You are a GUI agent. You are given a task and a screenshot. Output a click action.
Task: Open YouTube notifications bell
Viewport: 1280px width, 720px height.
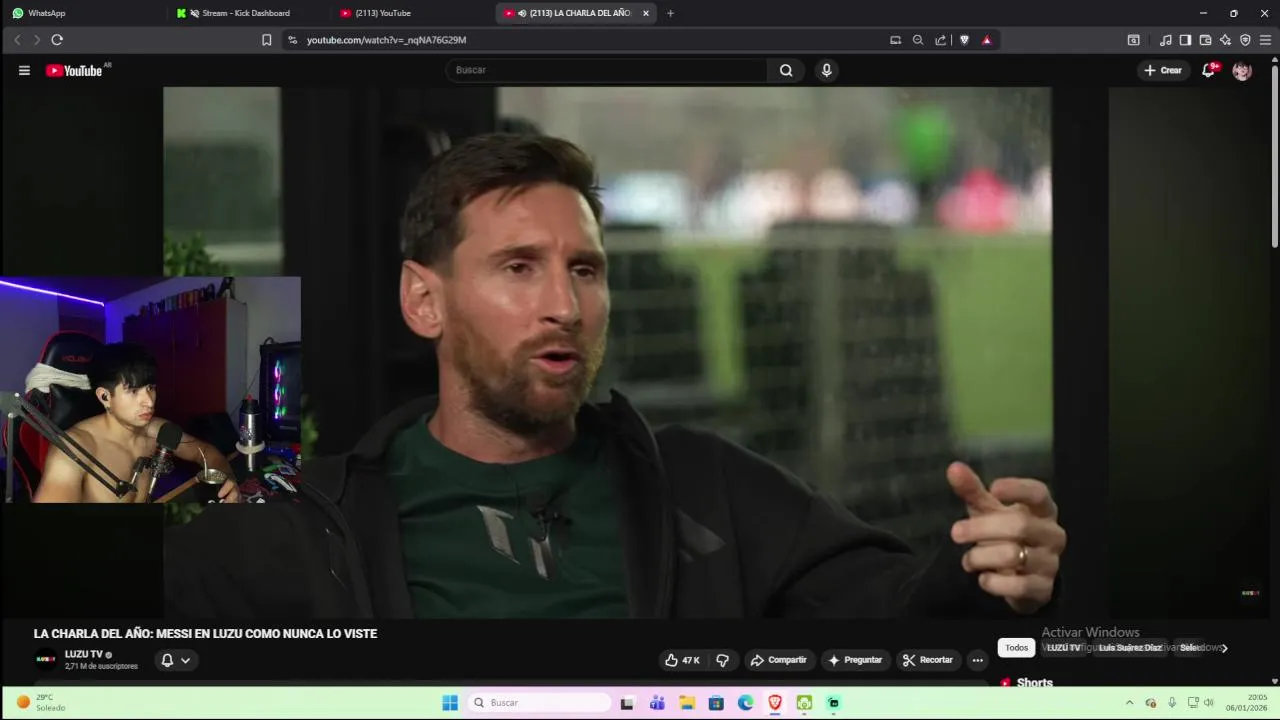[x=1208, y=70]
